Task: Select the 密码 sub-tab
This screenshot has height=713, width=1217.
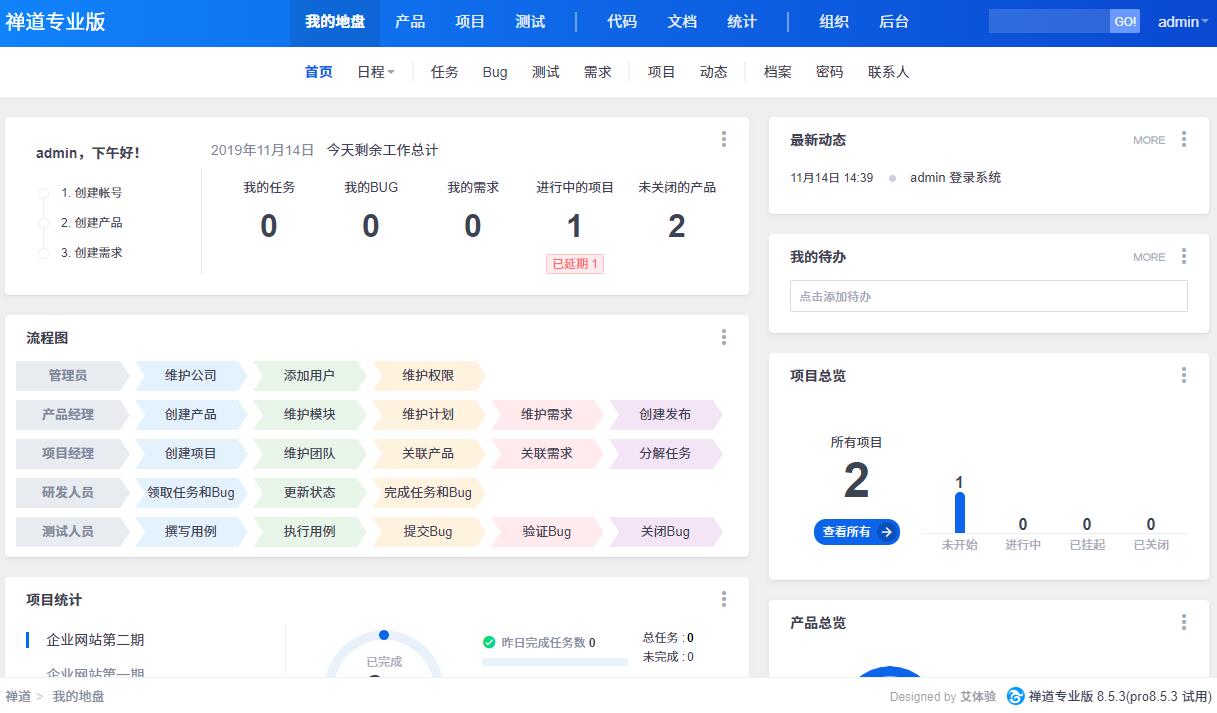Action: pyautogui.click(x=830, y=72)
